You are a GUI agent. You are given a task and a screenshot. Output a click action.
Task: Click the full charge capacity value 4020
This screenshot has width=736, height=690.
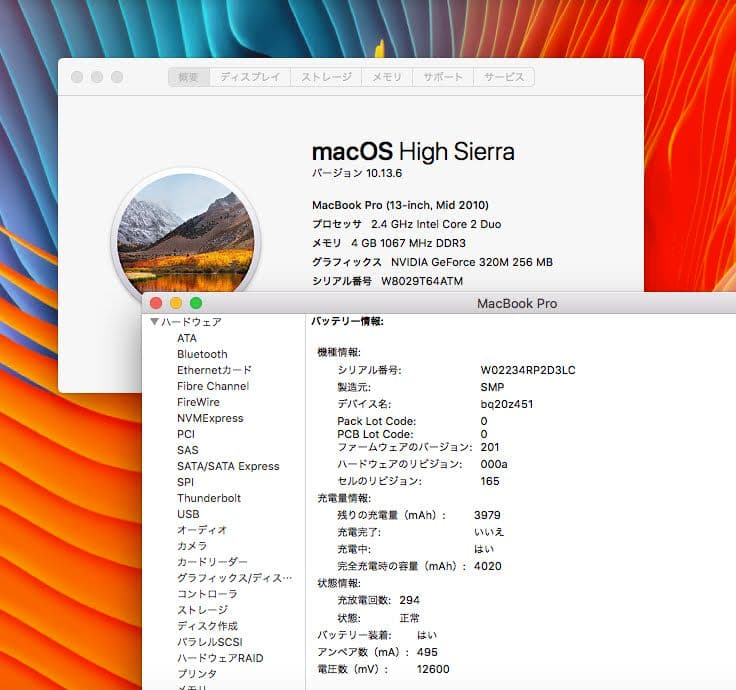(x=488, y=566)
